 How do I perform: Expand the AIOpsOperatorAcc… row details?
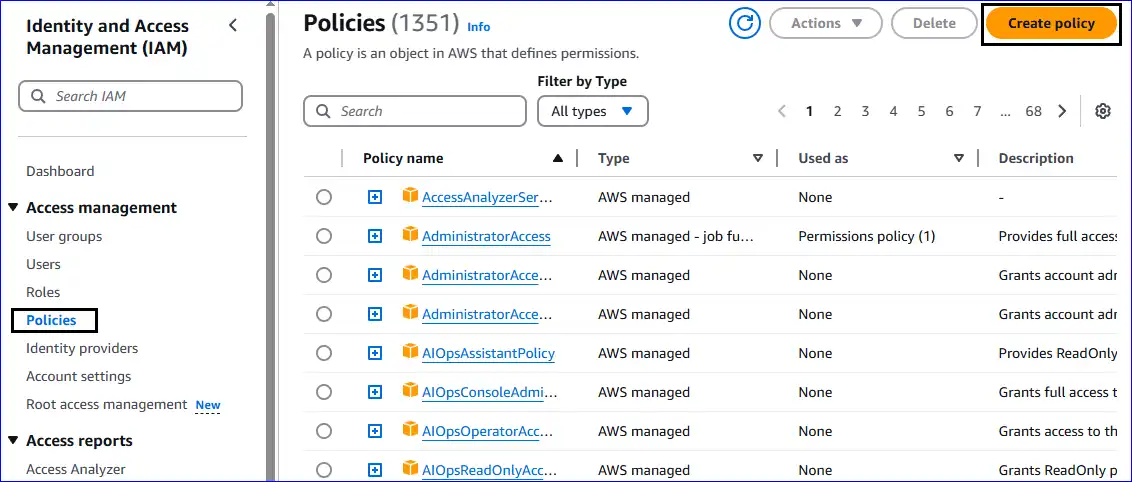(x=375, y=431)
